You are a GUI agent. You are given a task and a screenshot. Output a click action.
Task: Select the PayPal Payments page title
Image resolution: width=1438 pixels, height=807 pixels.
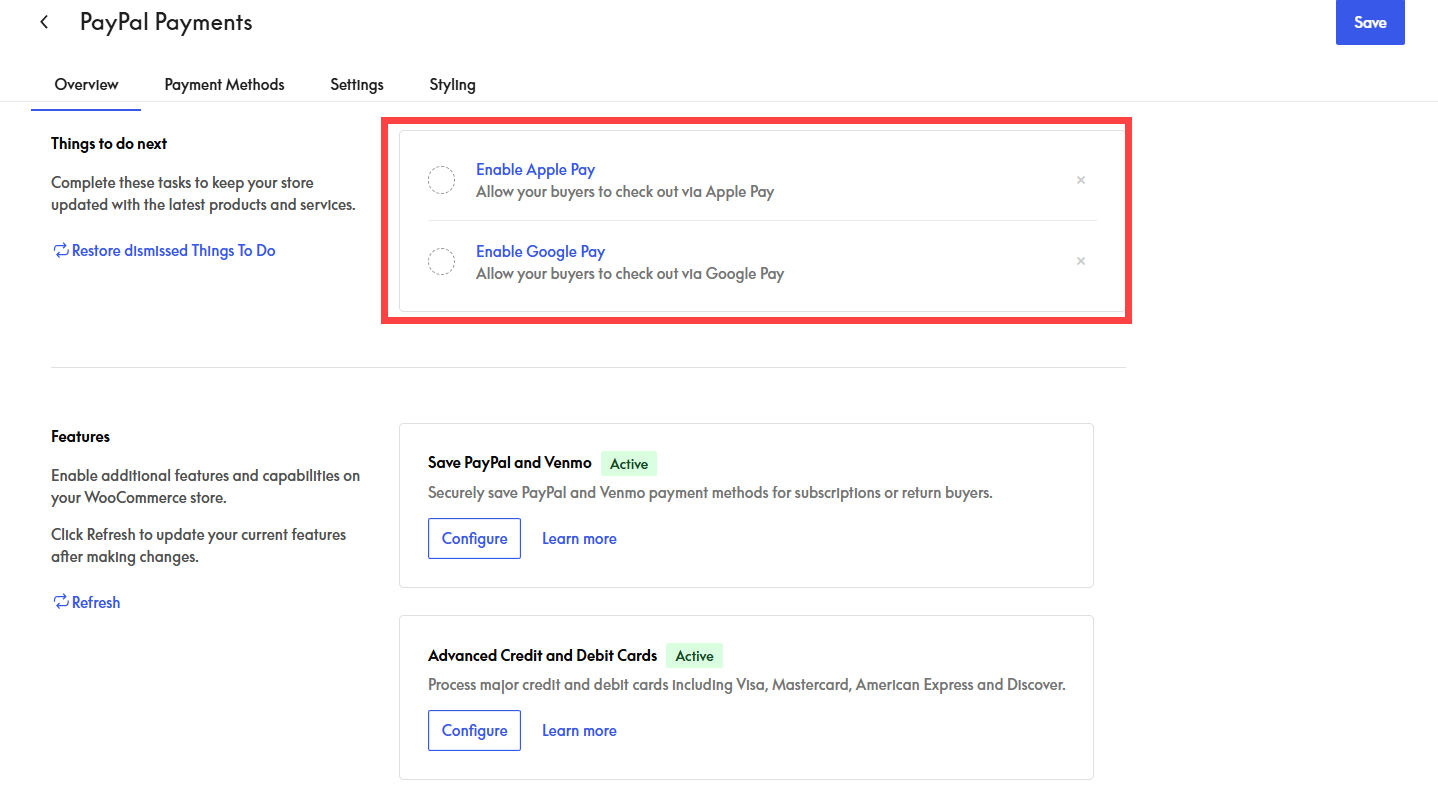pos(166,22)
